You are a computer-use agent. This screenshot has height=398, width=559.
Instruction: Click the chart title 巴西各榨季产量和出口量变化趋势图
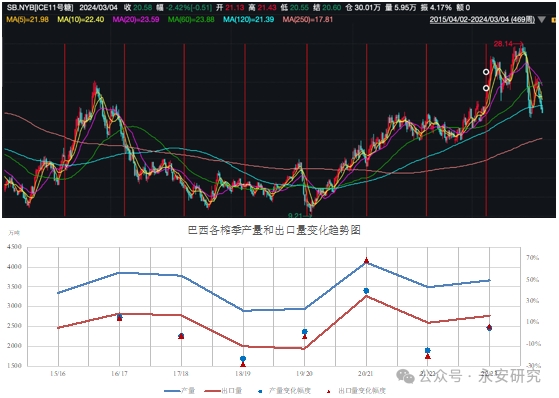coord(274,230)
